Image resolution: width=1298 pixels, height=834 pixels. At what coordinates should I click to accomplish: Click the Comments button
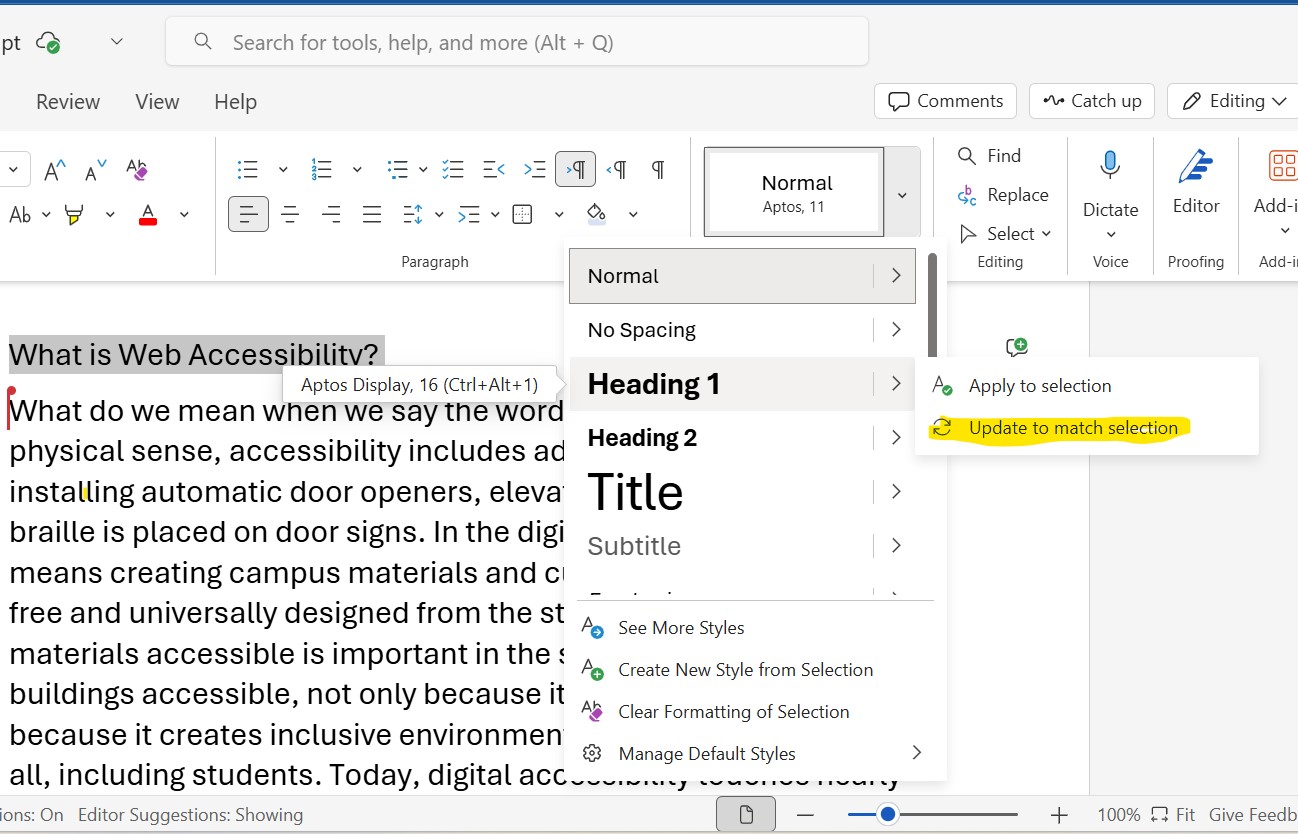pos(945,101)
